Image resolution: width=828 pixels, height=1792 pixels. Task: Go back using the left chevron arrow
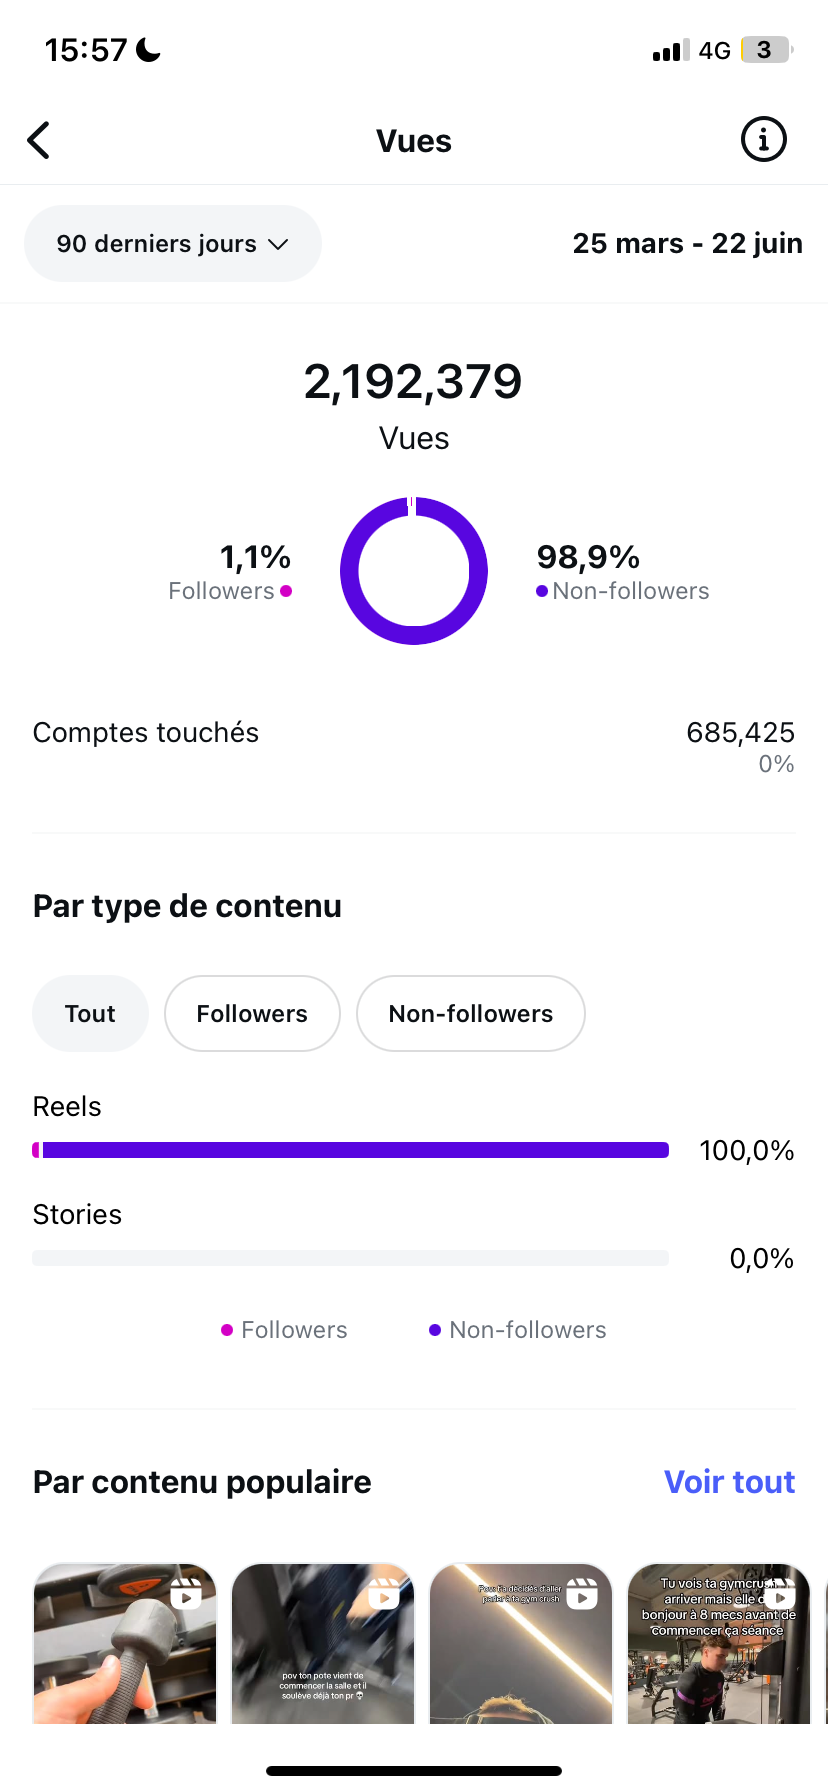[x=38, y=141]
